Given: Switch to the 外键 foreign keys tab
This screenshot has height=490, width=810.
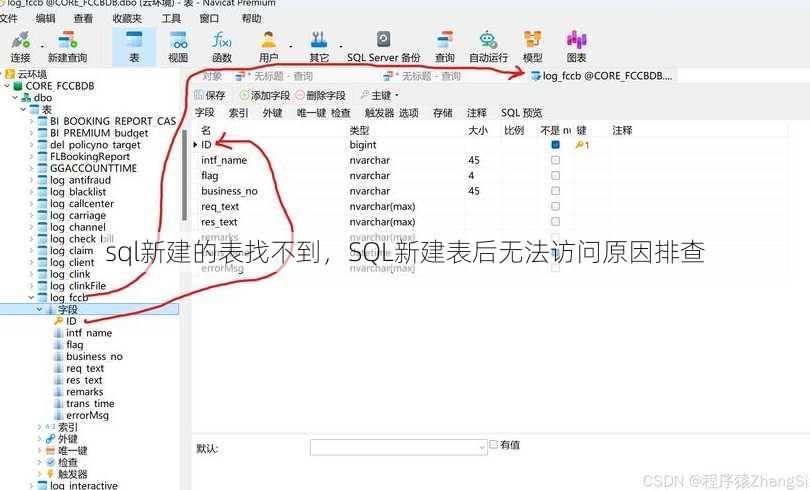Looking at the screenshot, I should pyautogui.click(x=272, y=113).
